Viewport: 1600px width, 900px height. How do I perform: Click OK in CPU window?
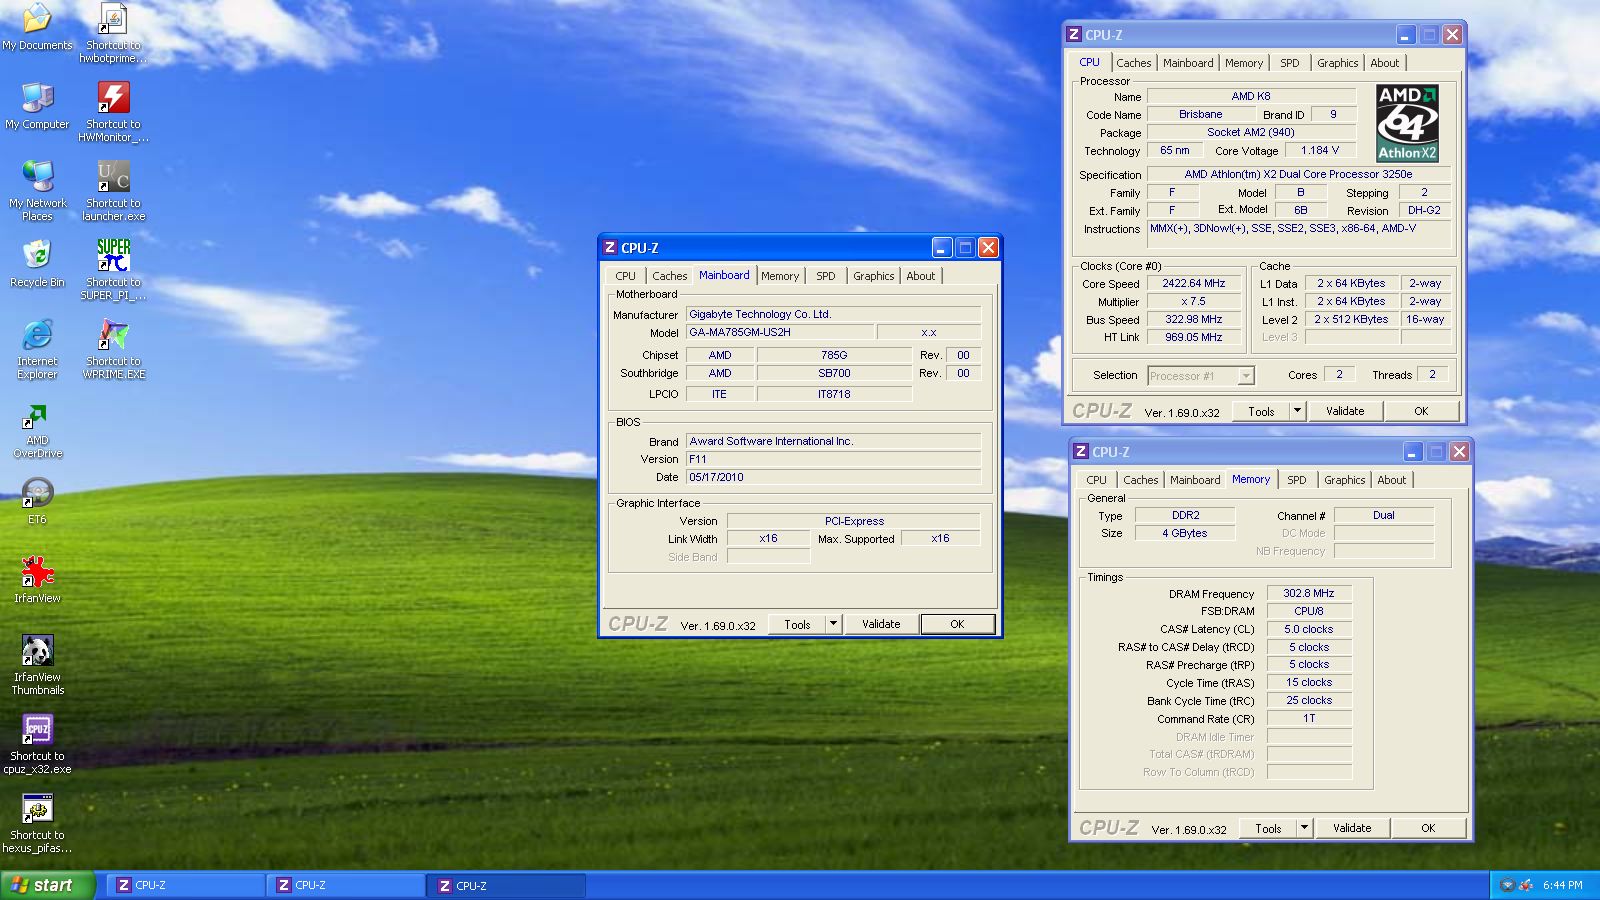(1421, 411)
